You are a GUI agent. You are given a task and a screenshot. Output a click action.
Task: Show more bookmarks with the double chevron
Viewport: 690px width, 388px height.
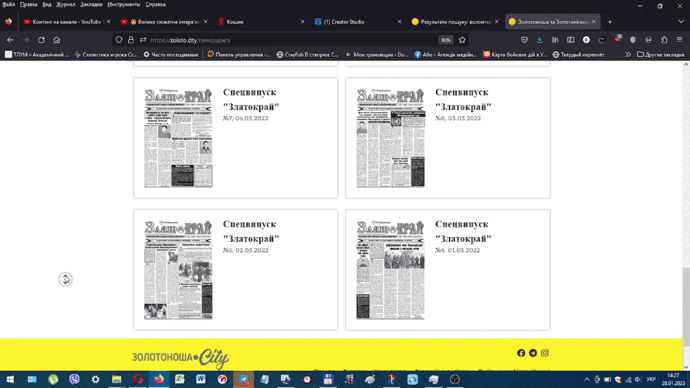point(628,55)
